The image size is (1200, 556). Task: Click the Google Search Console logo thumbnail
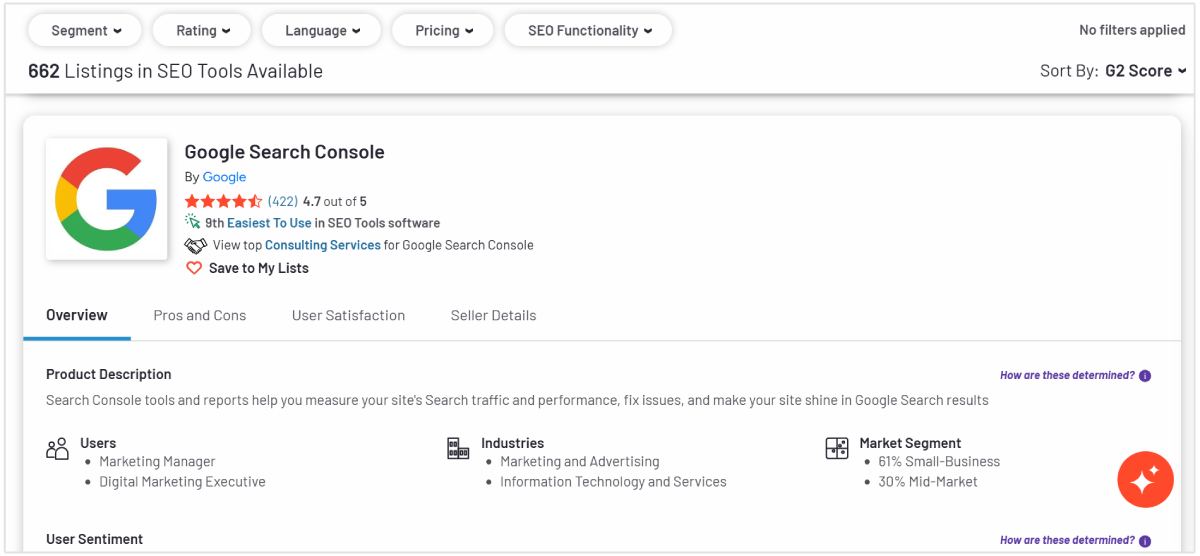pyautogui.click(x=107, y=199)
